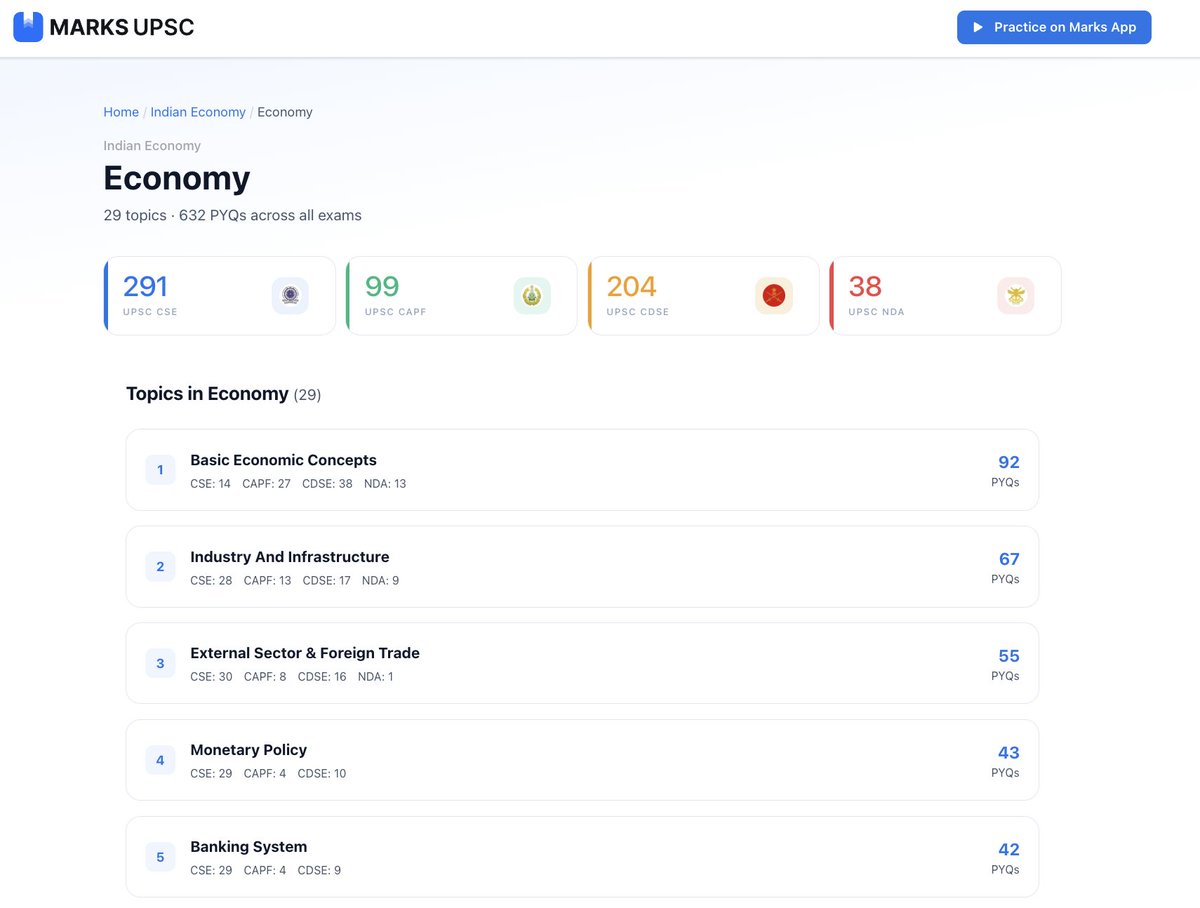The image size is (1200, 908).
Task: Open Basic Economic Concepts topic
Action: pyautogui.click(x=582, y=470)
